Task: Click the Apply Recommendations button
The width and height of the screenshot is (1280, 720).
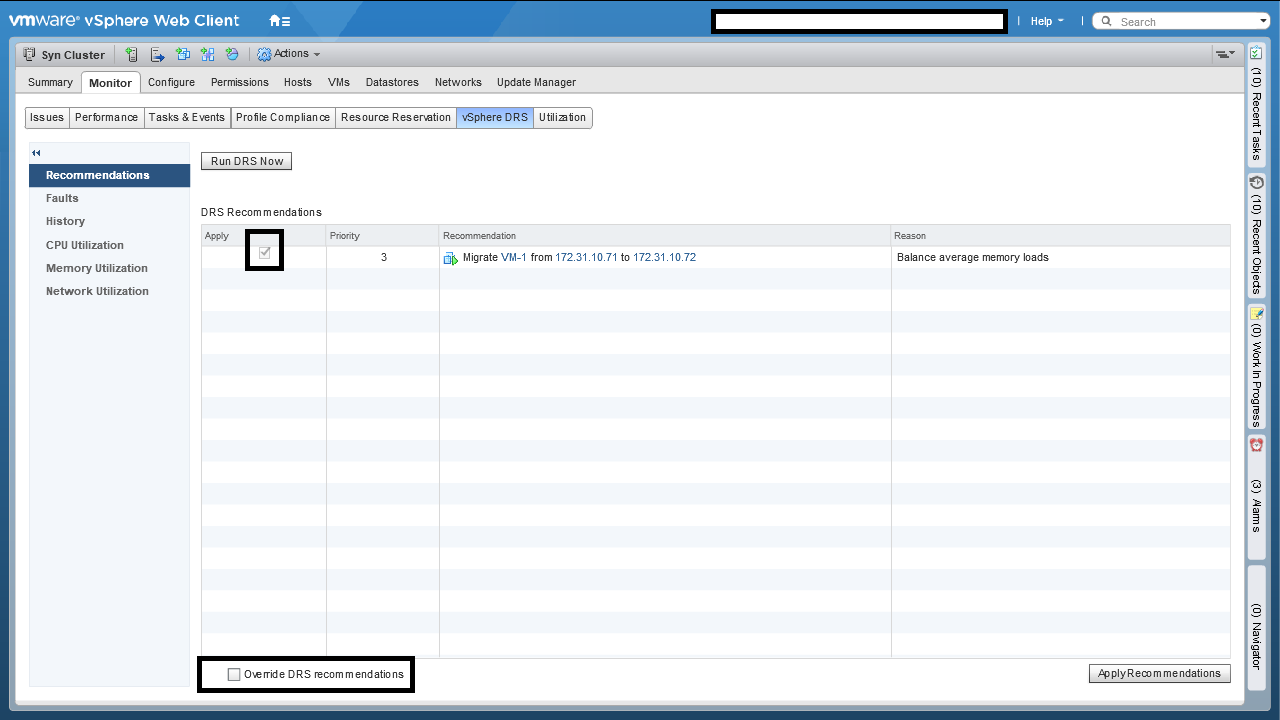Action: pyautogui.click(x=1159, y=673)
